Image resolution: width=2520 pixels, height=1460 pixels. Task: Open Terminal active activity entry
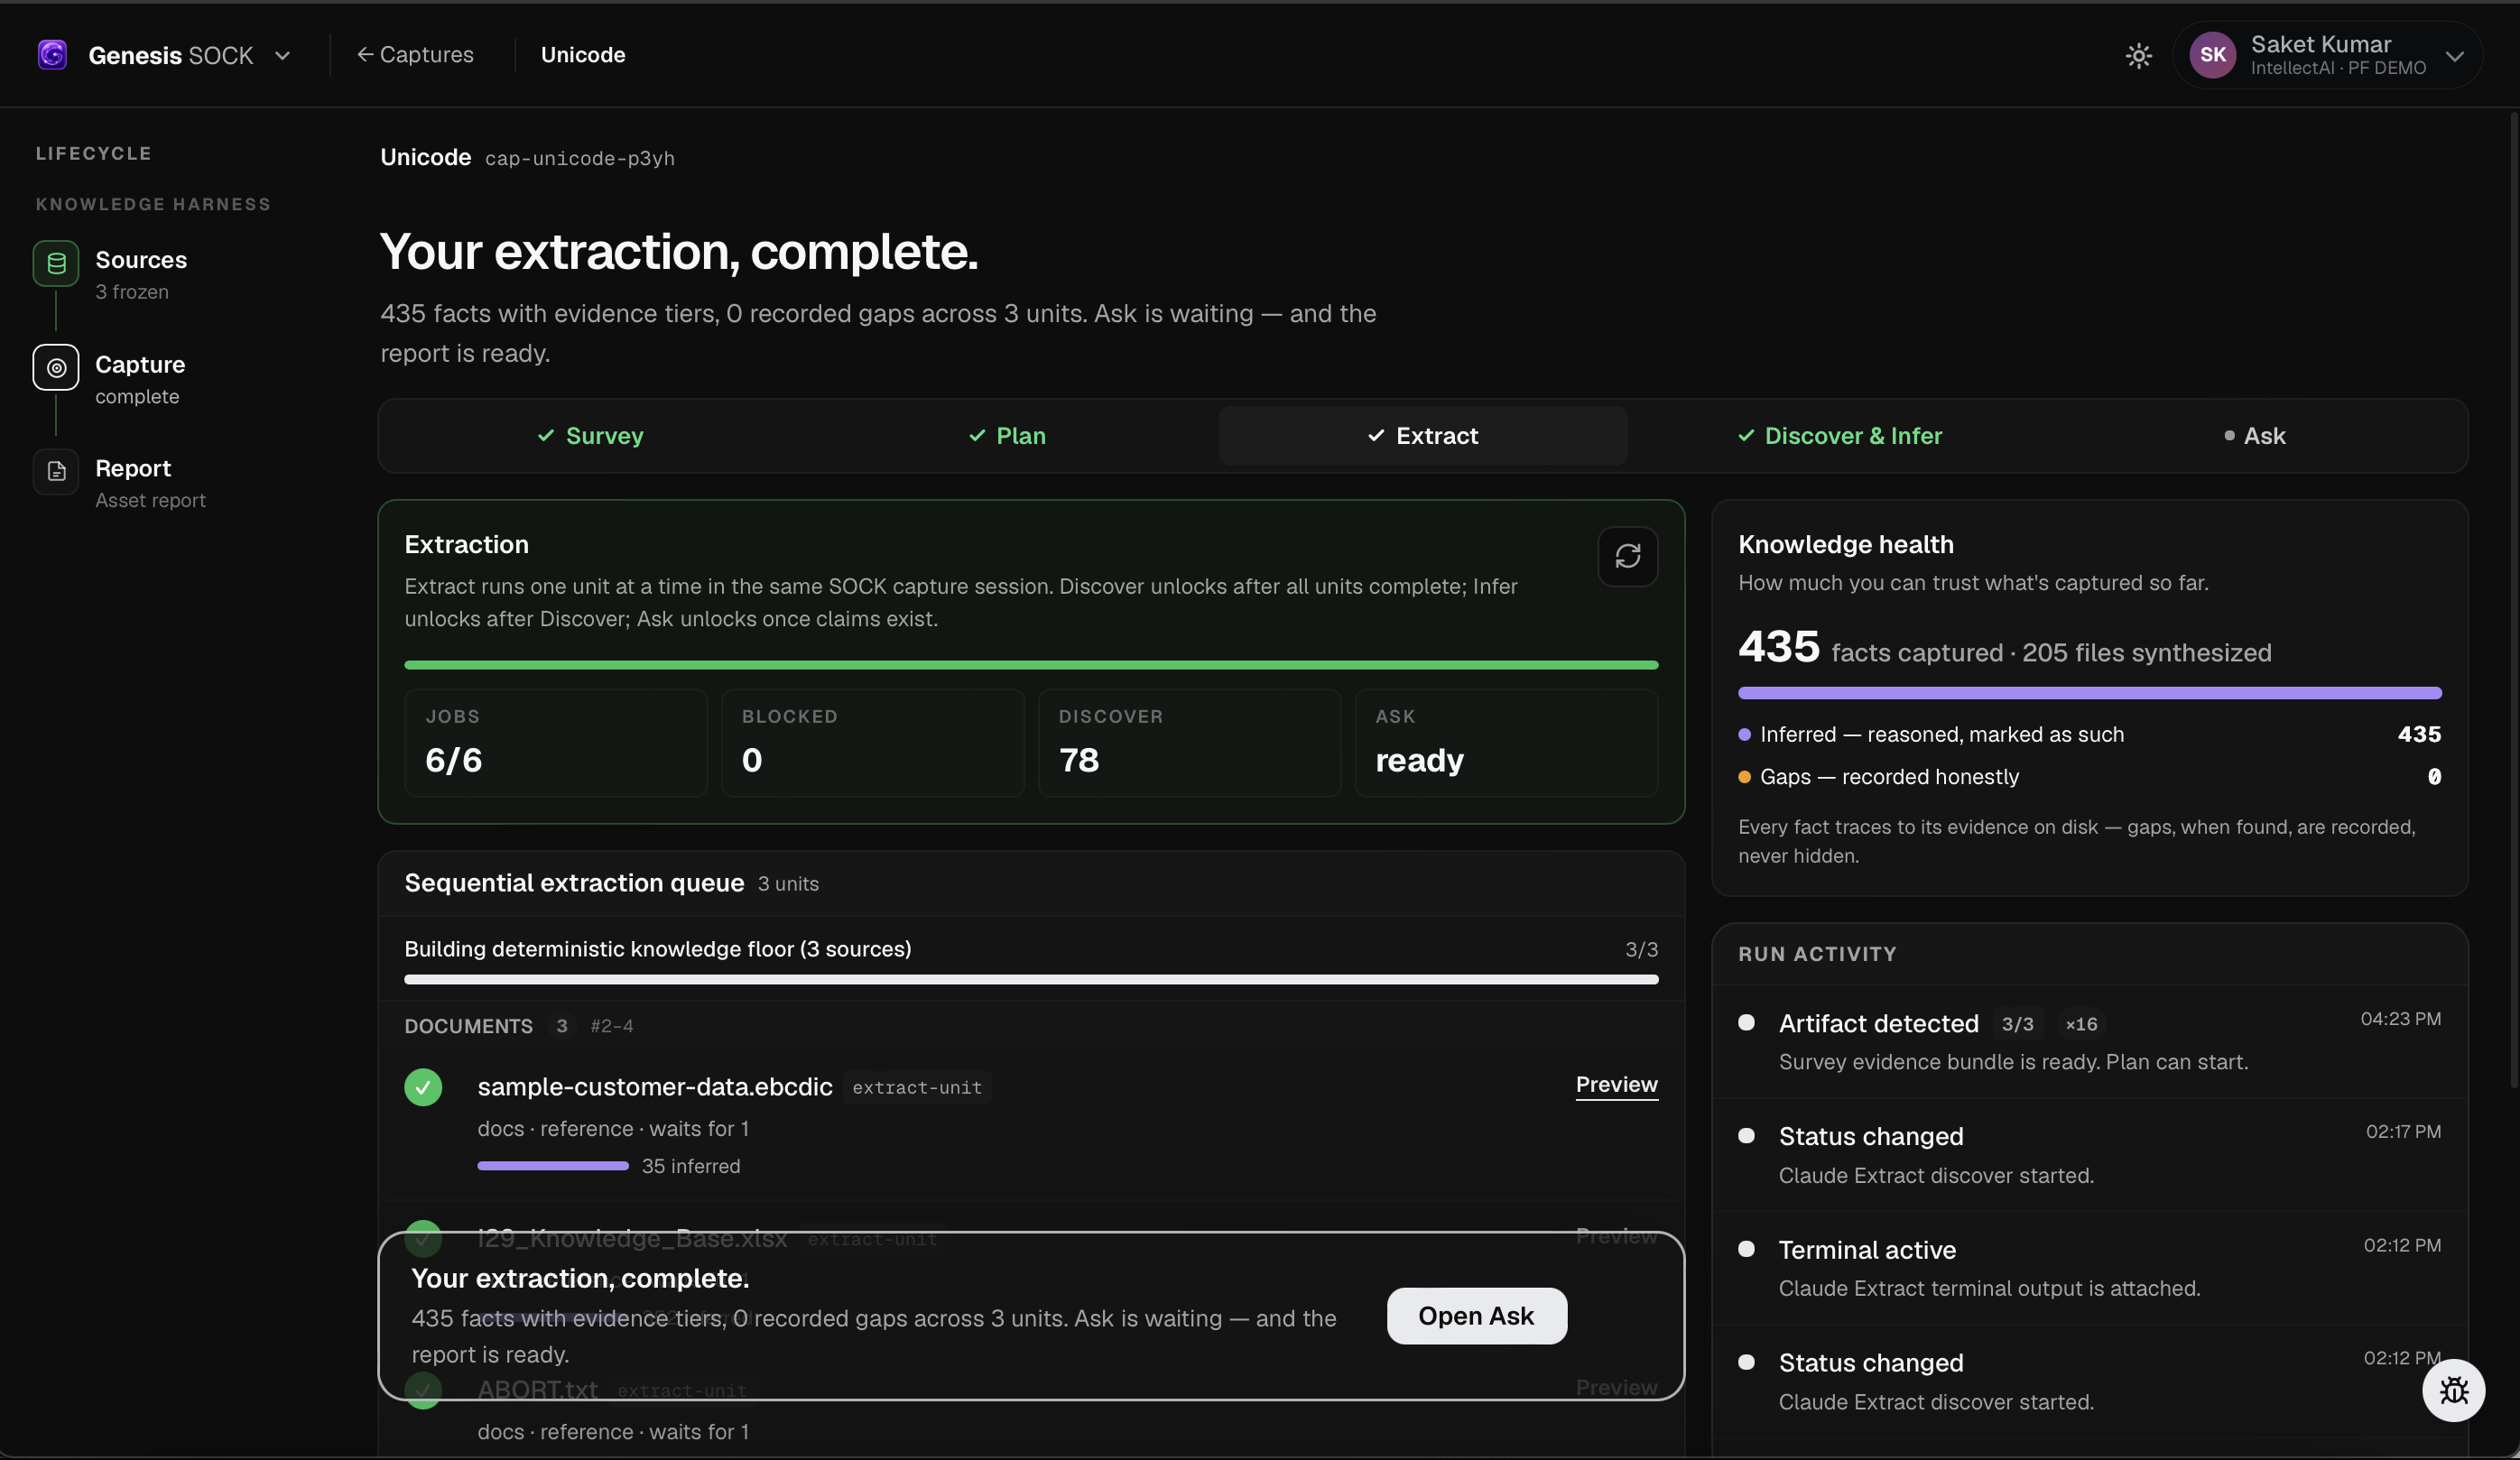pyautogui.click(x=2089, y=1268)
